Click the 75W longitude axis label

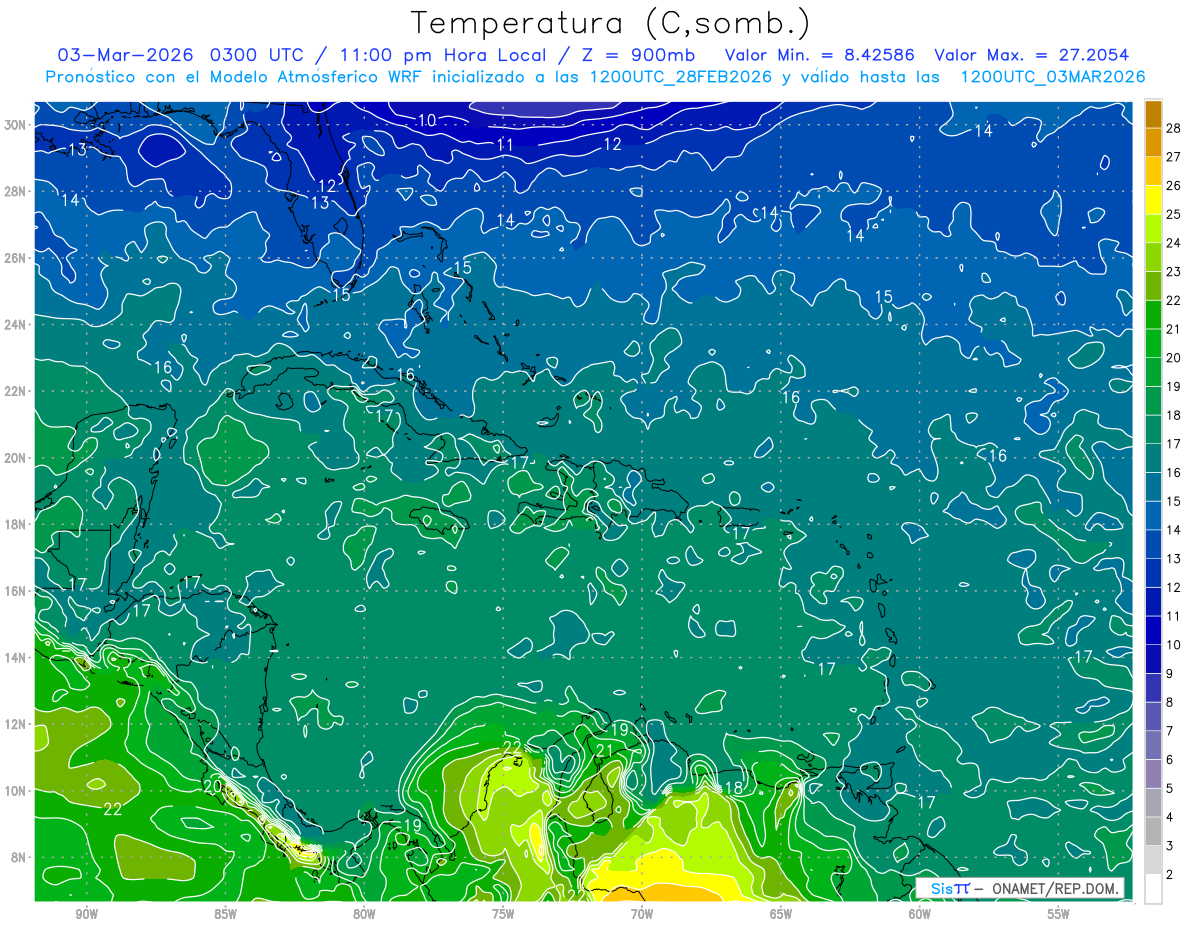503,914
